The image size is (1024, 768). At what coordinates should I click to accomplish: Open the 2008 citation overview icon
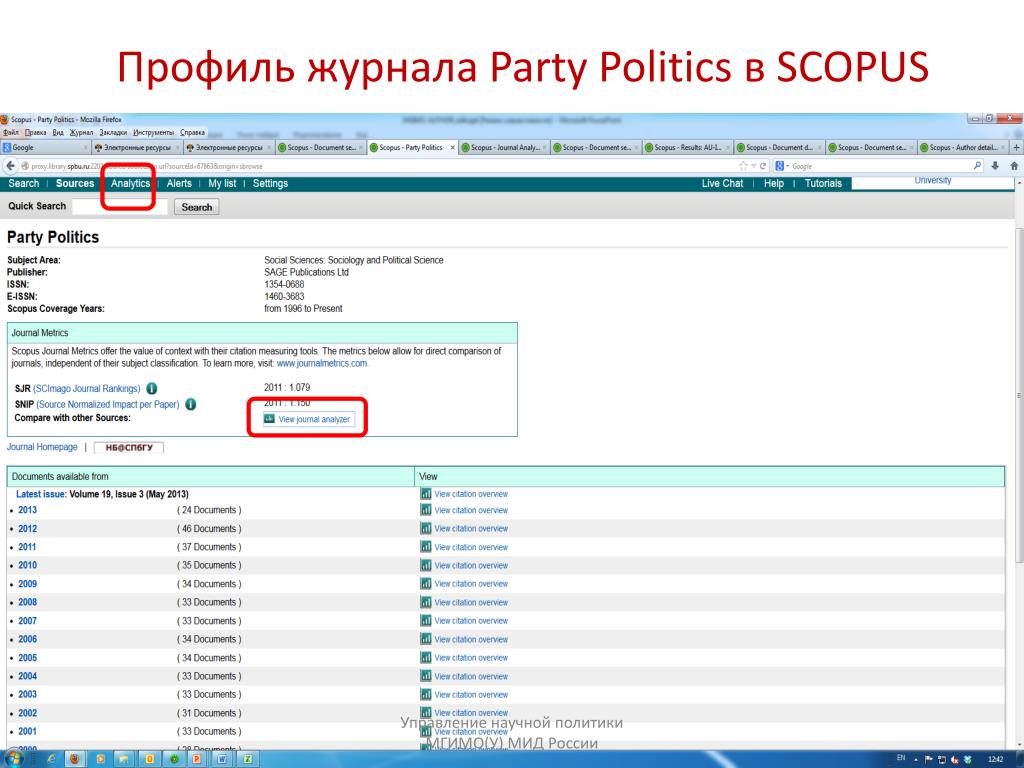click(426, 602)
